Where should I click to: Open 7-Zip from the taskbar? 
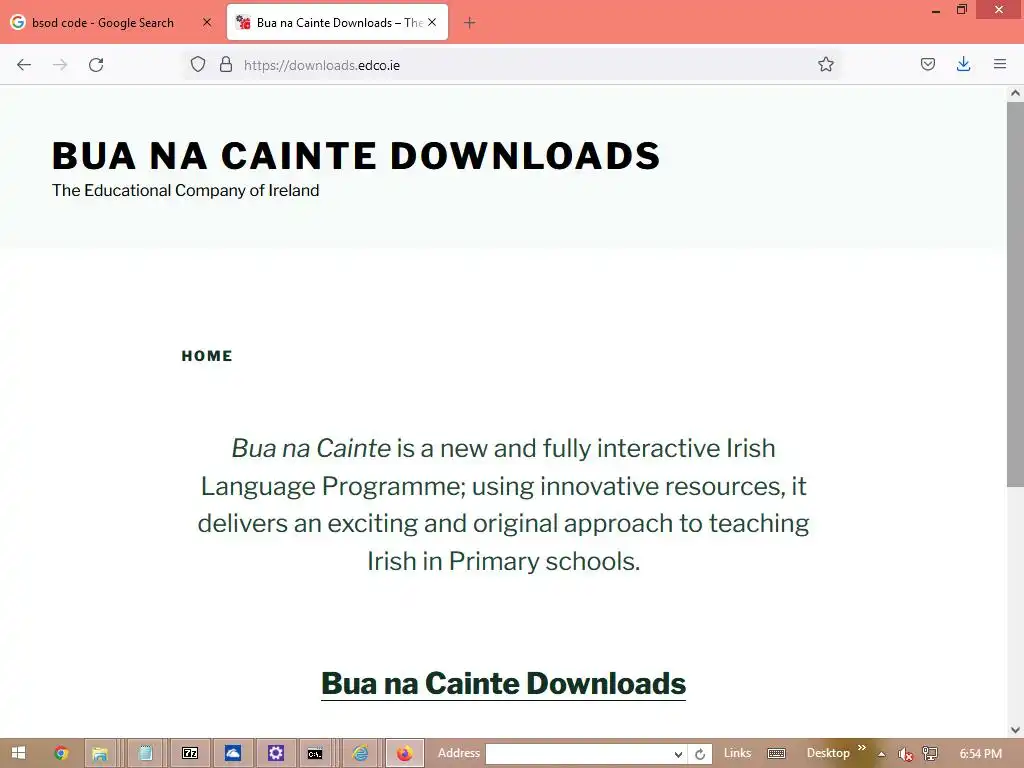(190, 754)
